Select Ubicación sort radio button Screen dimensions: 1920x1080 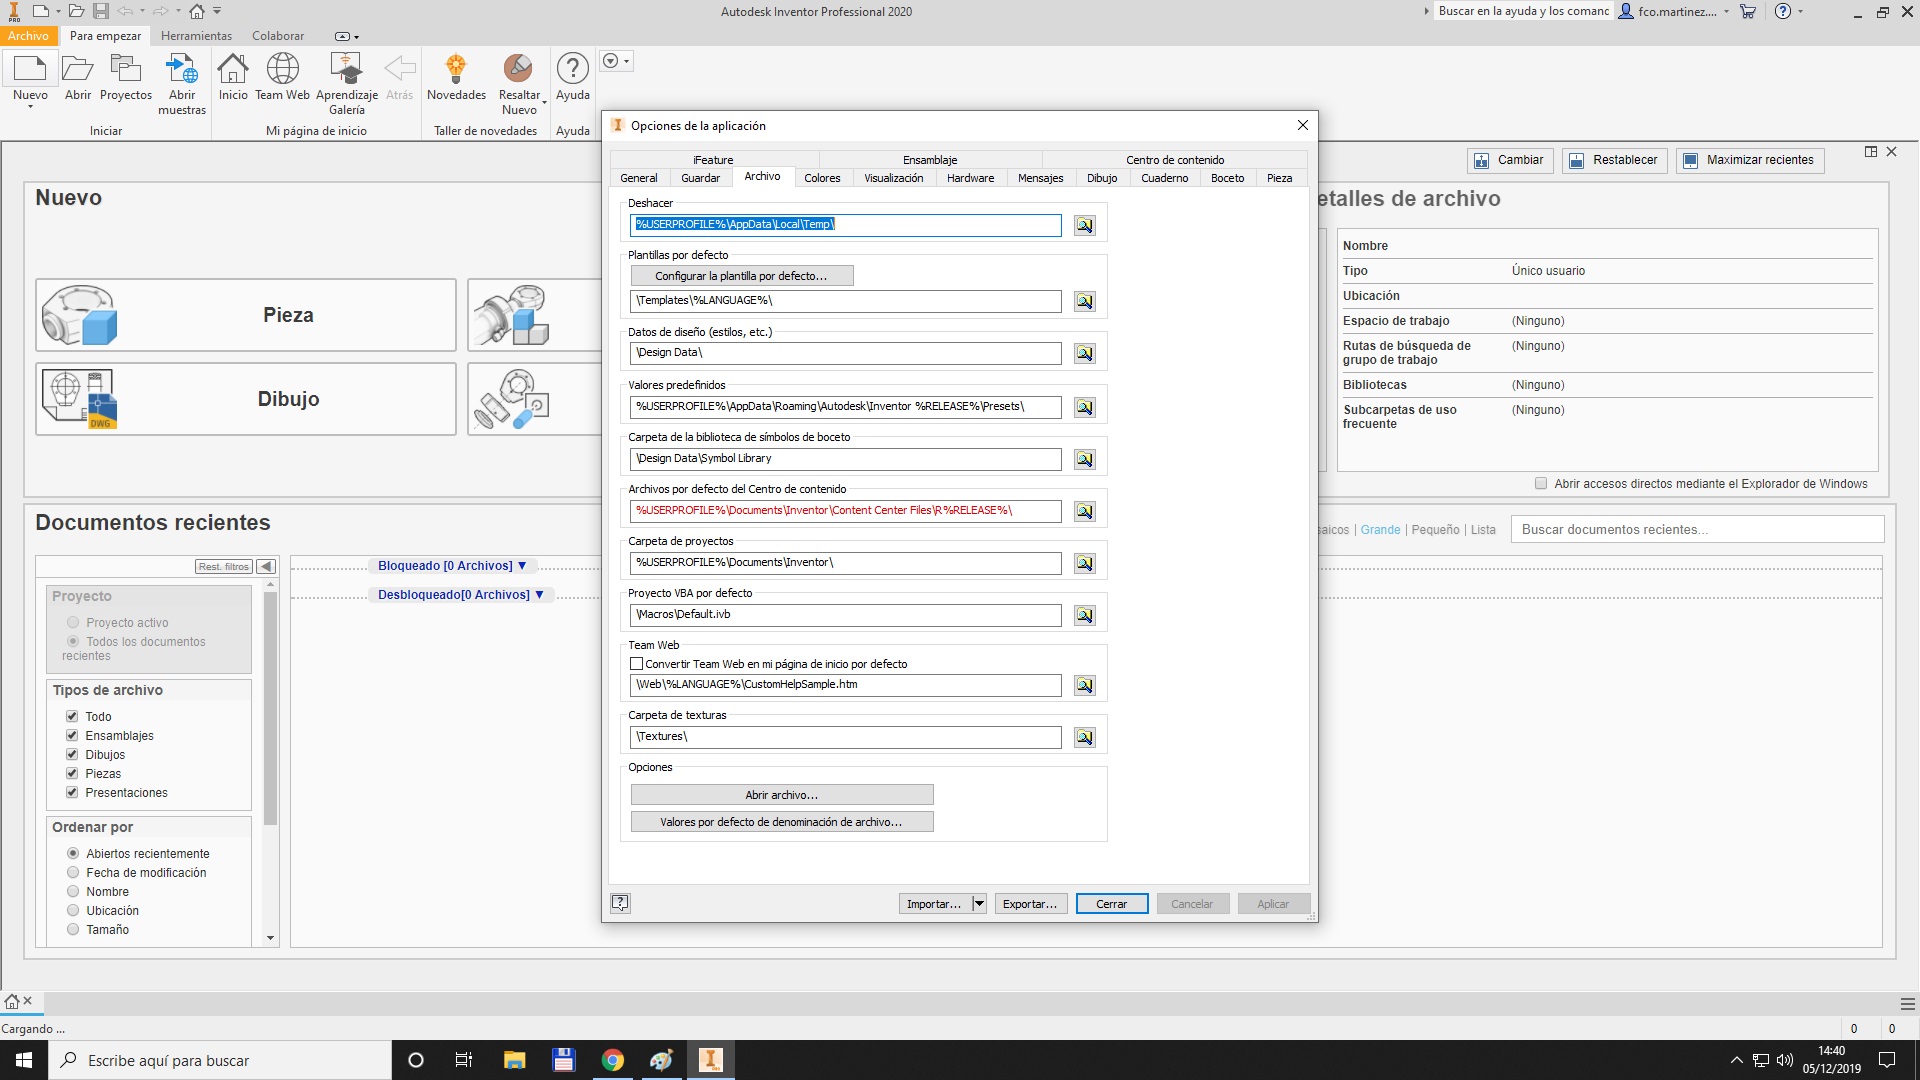pos(73,911)
